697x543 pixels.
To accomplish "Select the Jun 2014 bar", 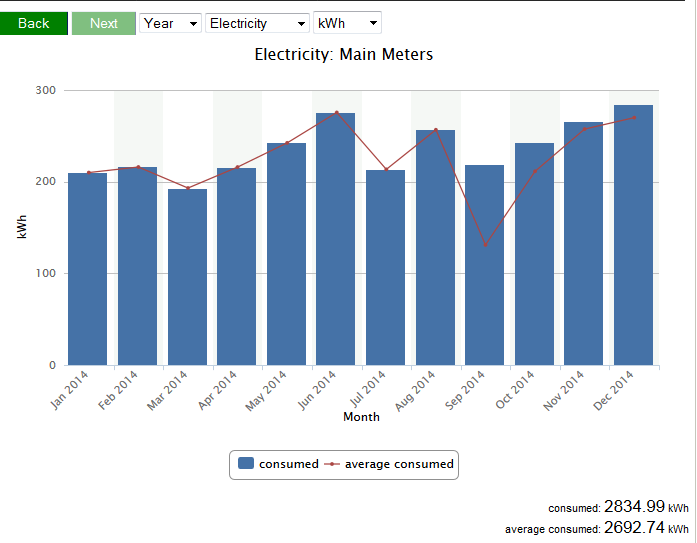I will 335,240.
